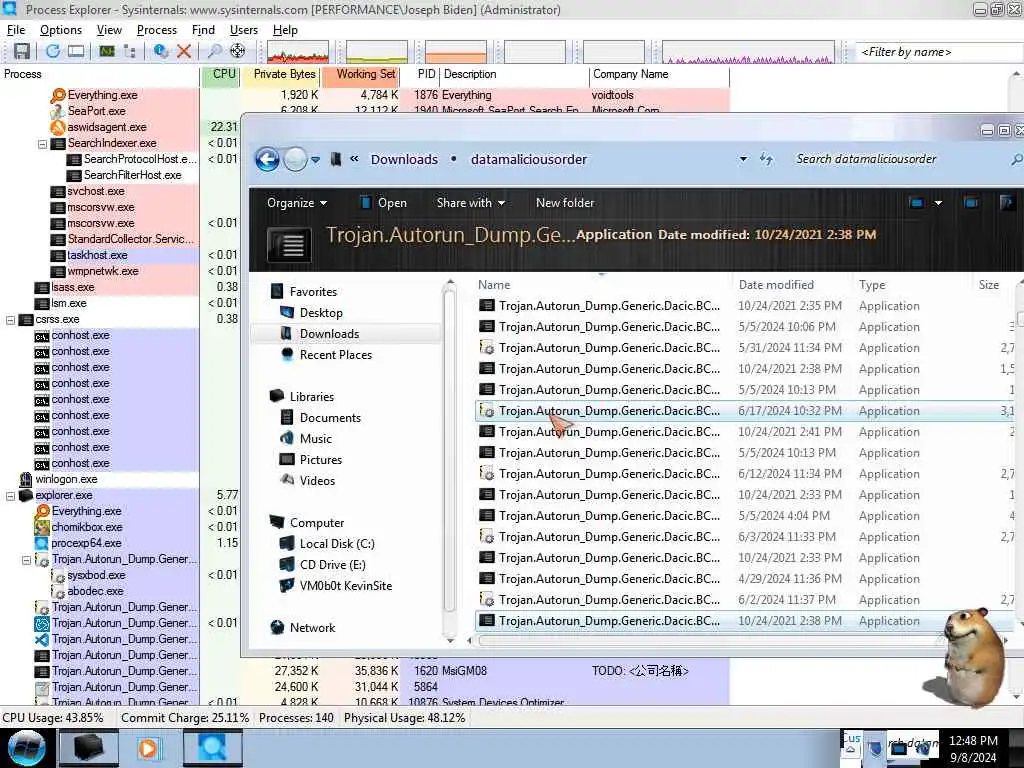Click the Change your view icon
Image resolution: width=1024 pixels, height=768 pixels.
917,203
